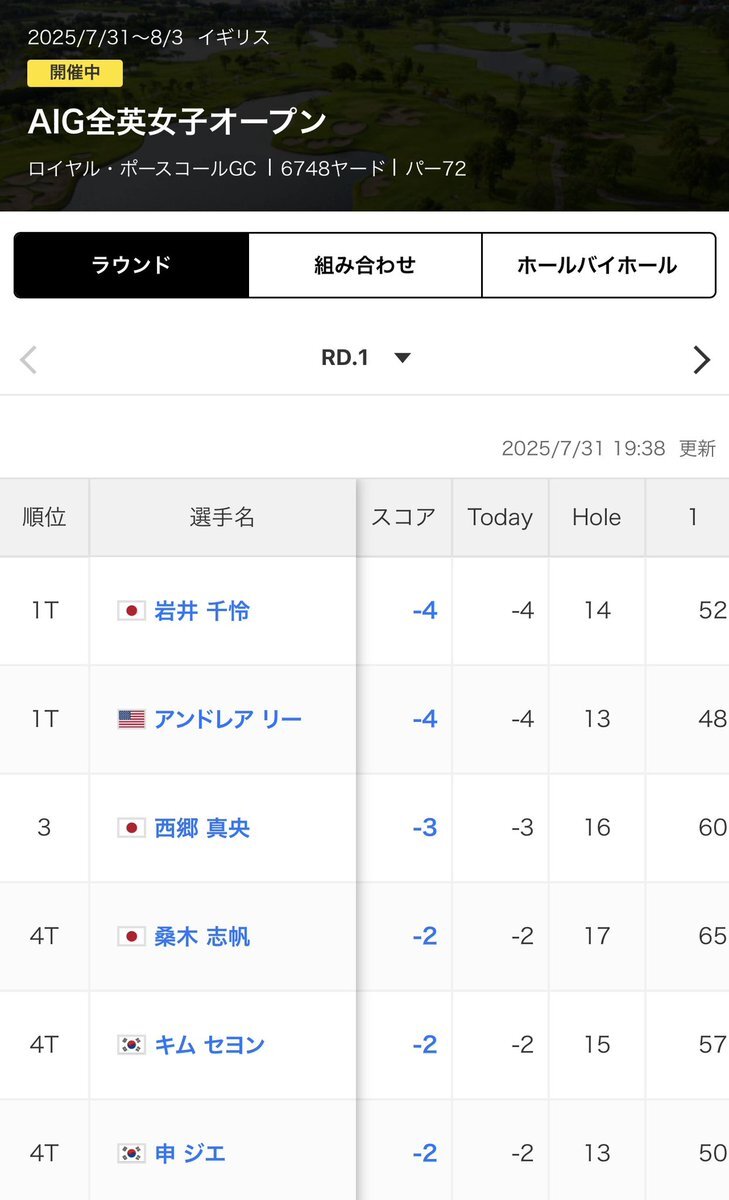The image size is (729, 1200).
Task: Open the RD.1 round dropdown
Action: tap(365, 358)
